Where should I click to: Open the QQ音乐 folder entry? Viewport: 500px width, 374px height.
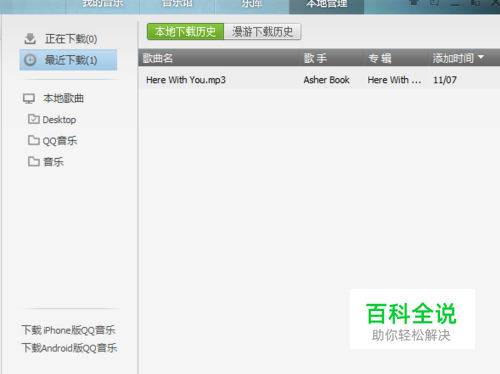pos(60,141)
